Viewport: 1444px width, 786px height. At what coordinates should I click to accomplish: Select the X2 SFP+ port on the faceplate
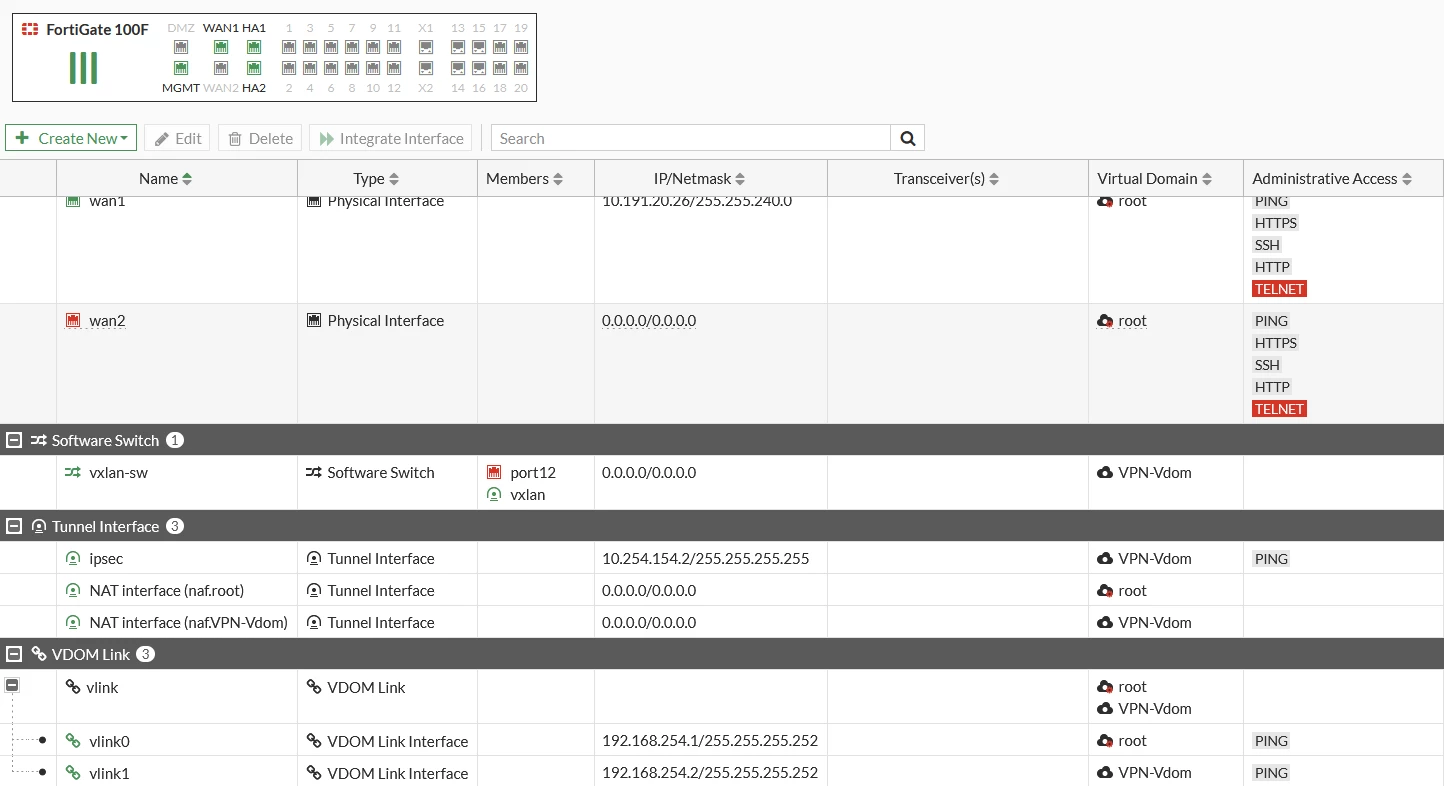tap(426, 68)
